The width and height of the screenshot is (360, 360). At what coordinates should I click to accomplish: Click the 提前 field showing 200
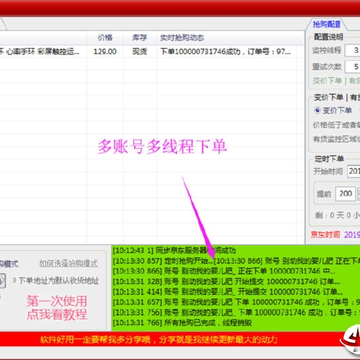coord(345,193)
